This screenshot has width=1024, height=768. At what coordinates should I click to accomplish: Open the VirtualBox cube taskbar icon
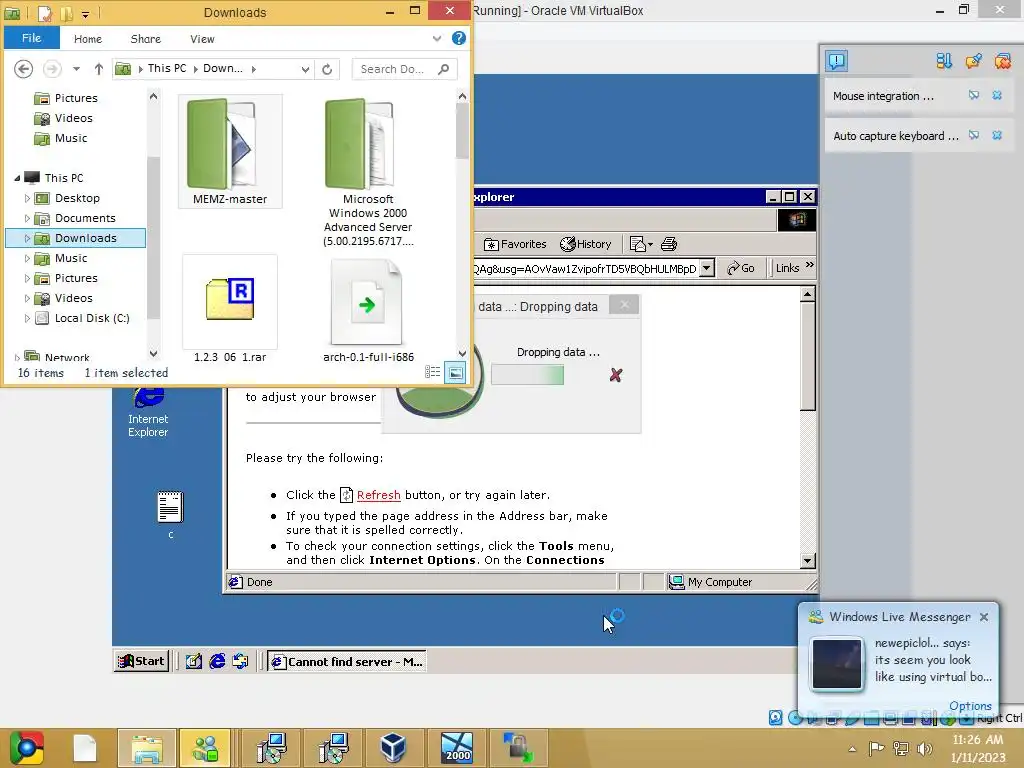tap(393, 748)
